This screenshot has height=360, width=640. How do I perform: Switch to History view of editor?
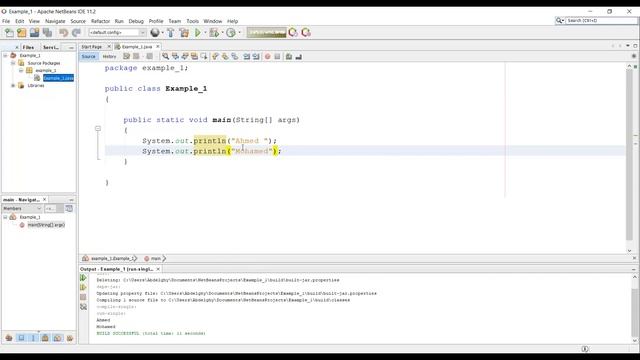[109, 56]
